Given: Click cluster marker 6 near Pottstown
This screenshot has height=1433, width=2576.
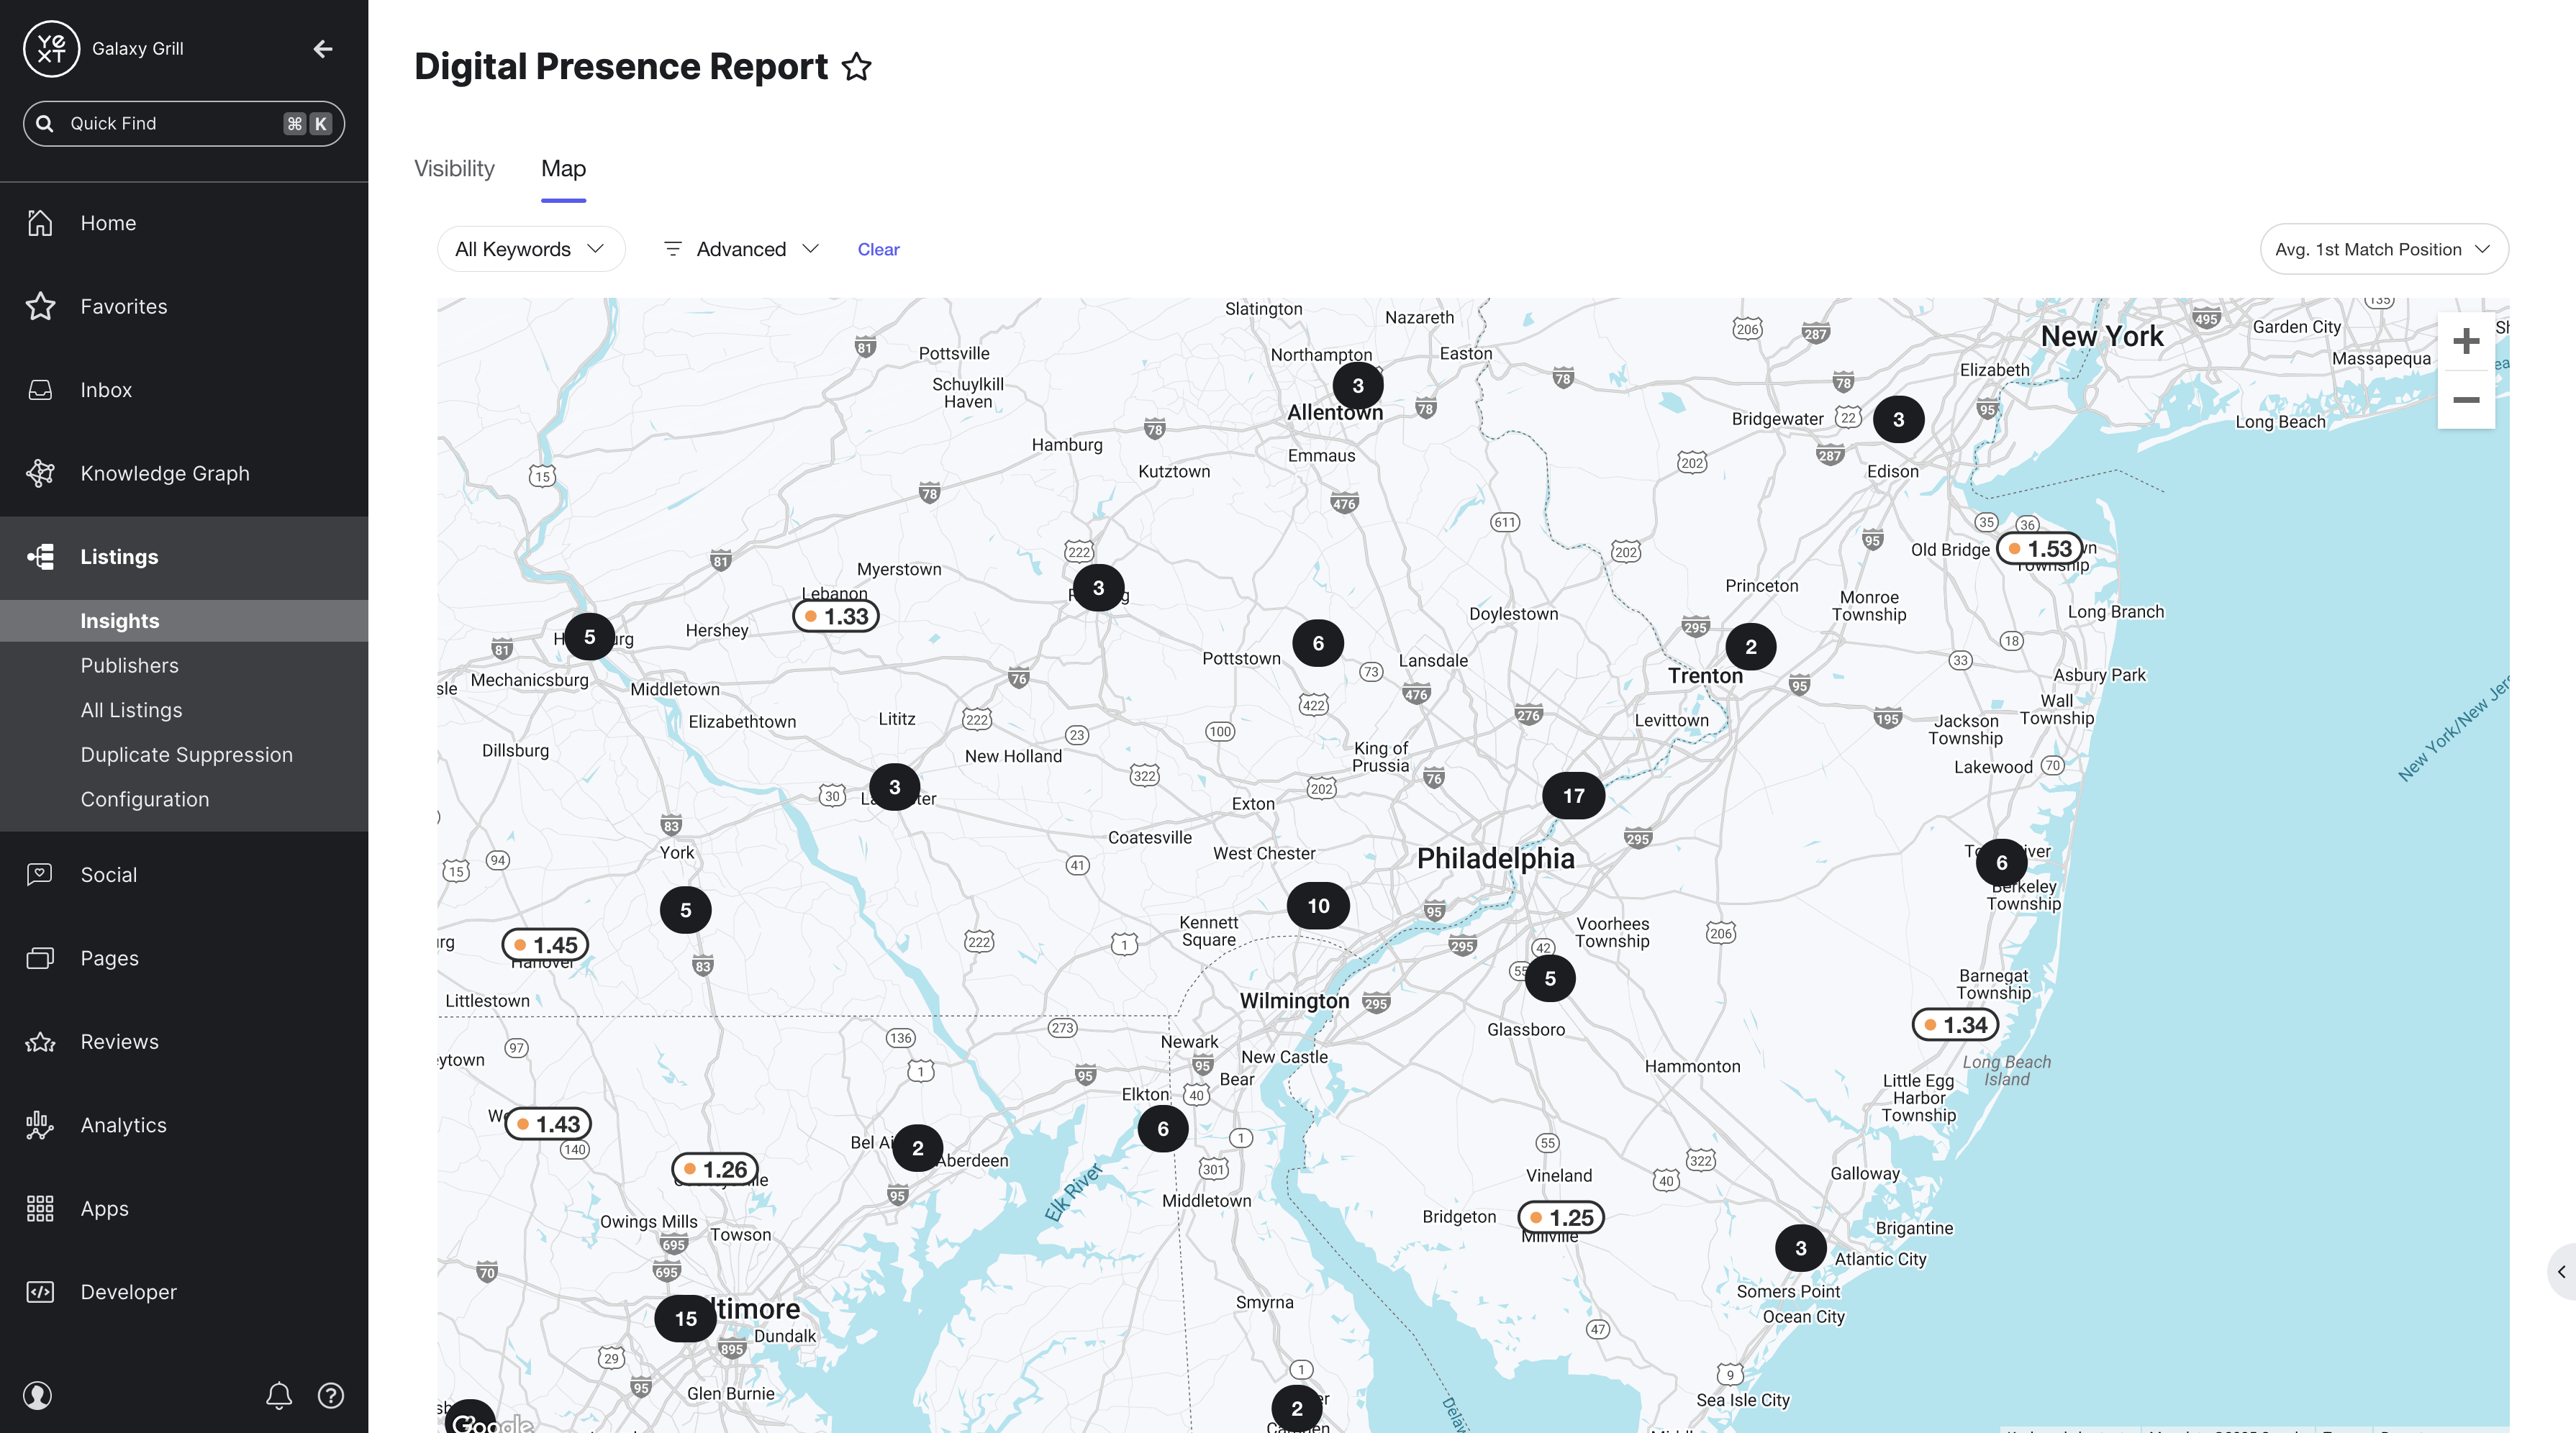Looking at the screenshot, I should (1318, 643).
